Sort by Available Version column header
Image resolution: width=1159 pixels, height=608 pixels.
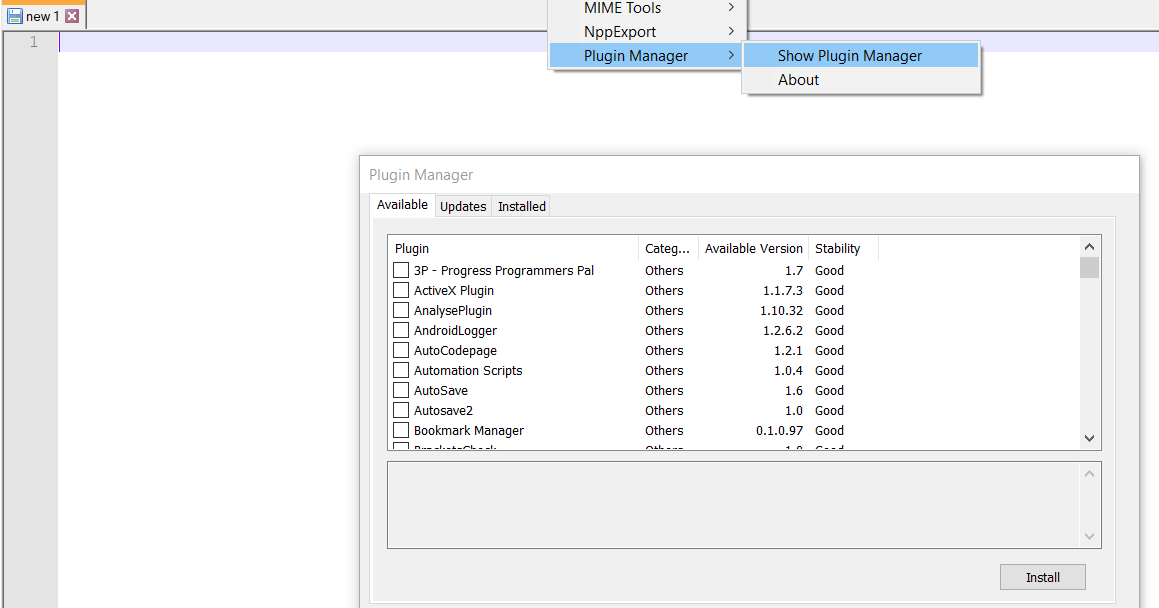coord(753,248)
